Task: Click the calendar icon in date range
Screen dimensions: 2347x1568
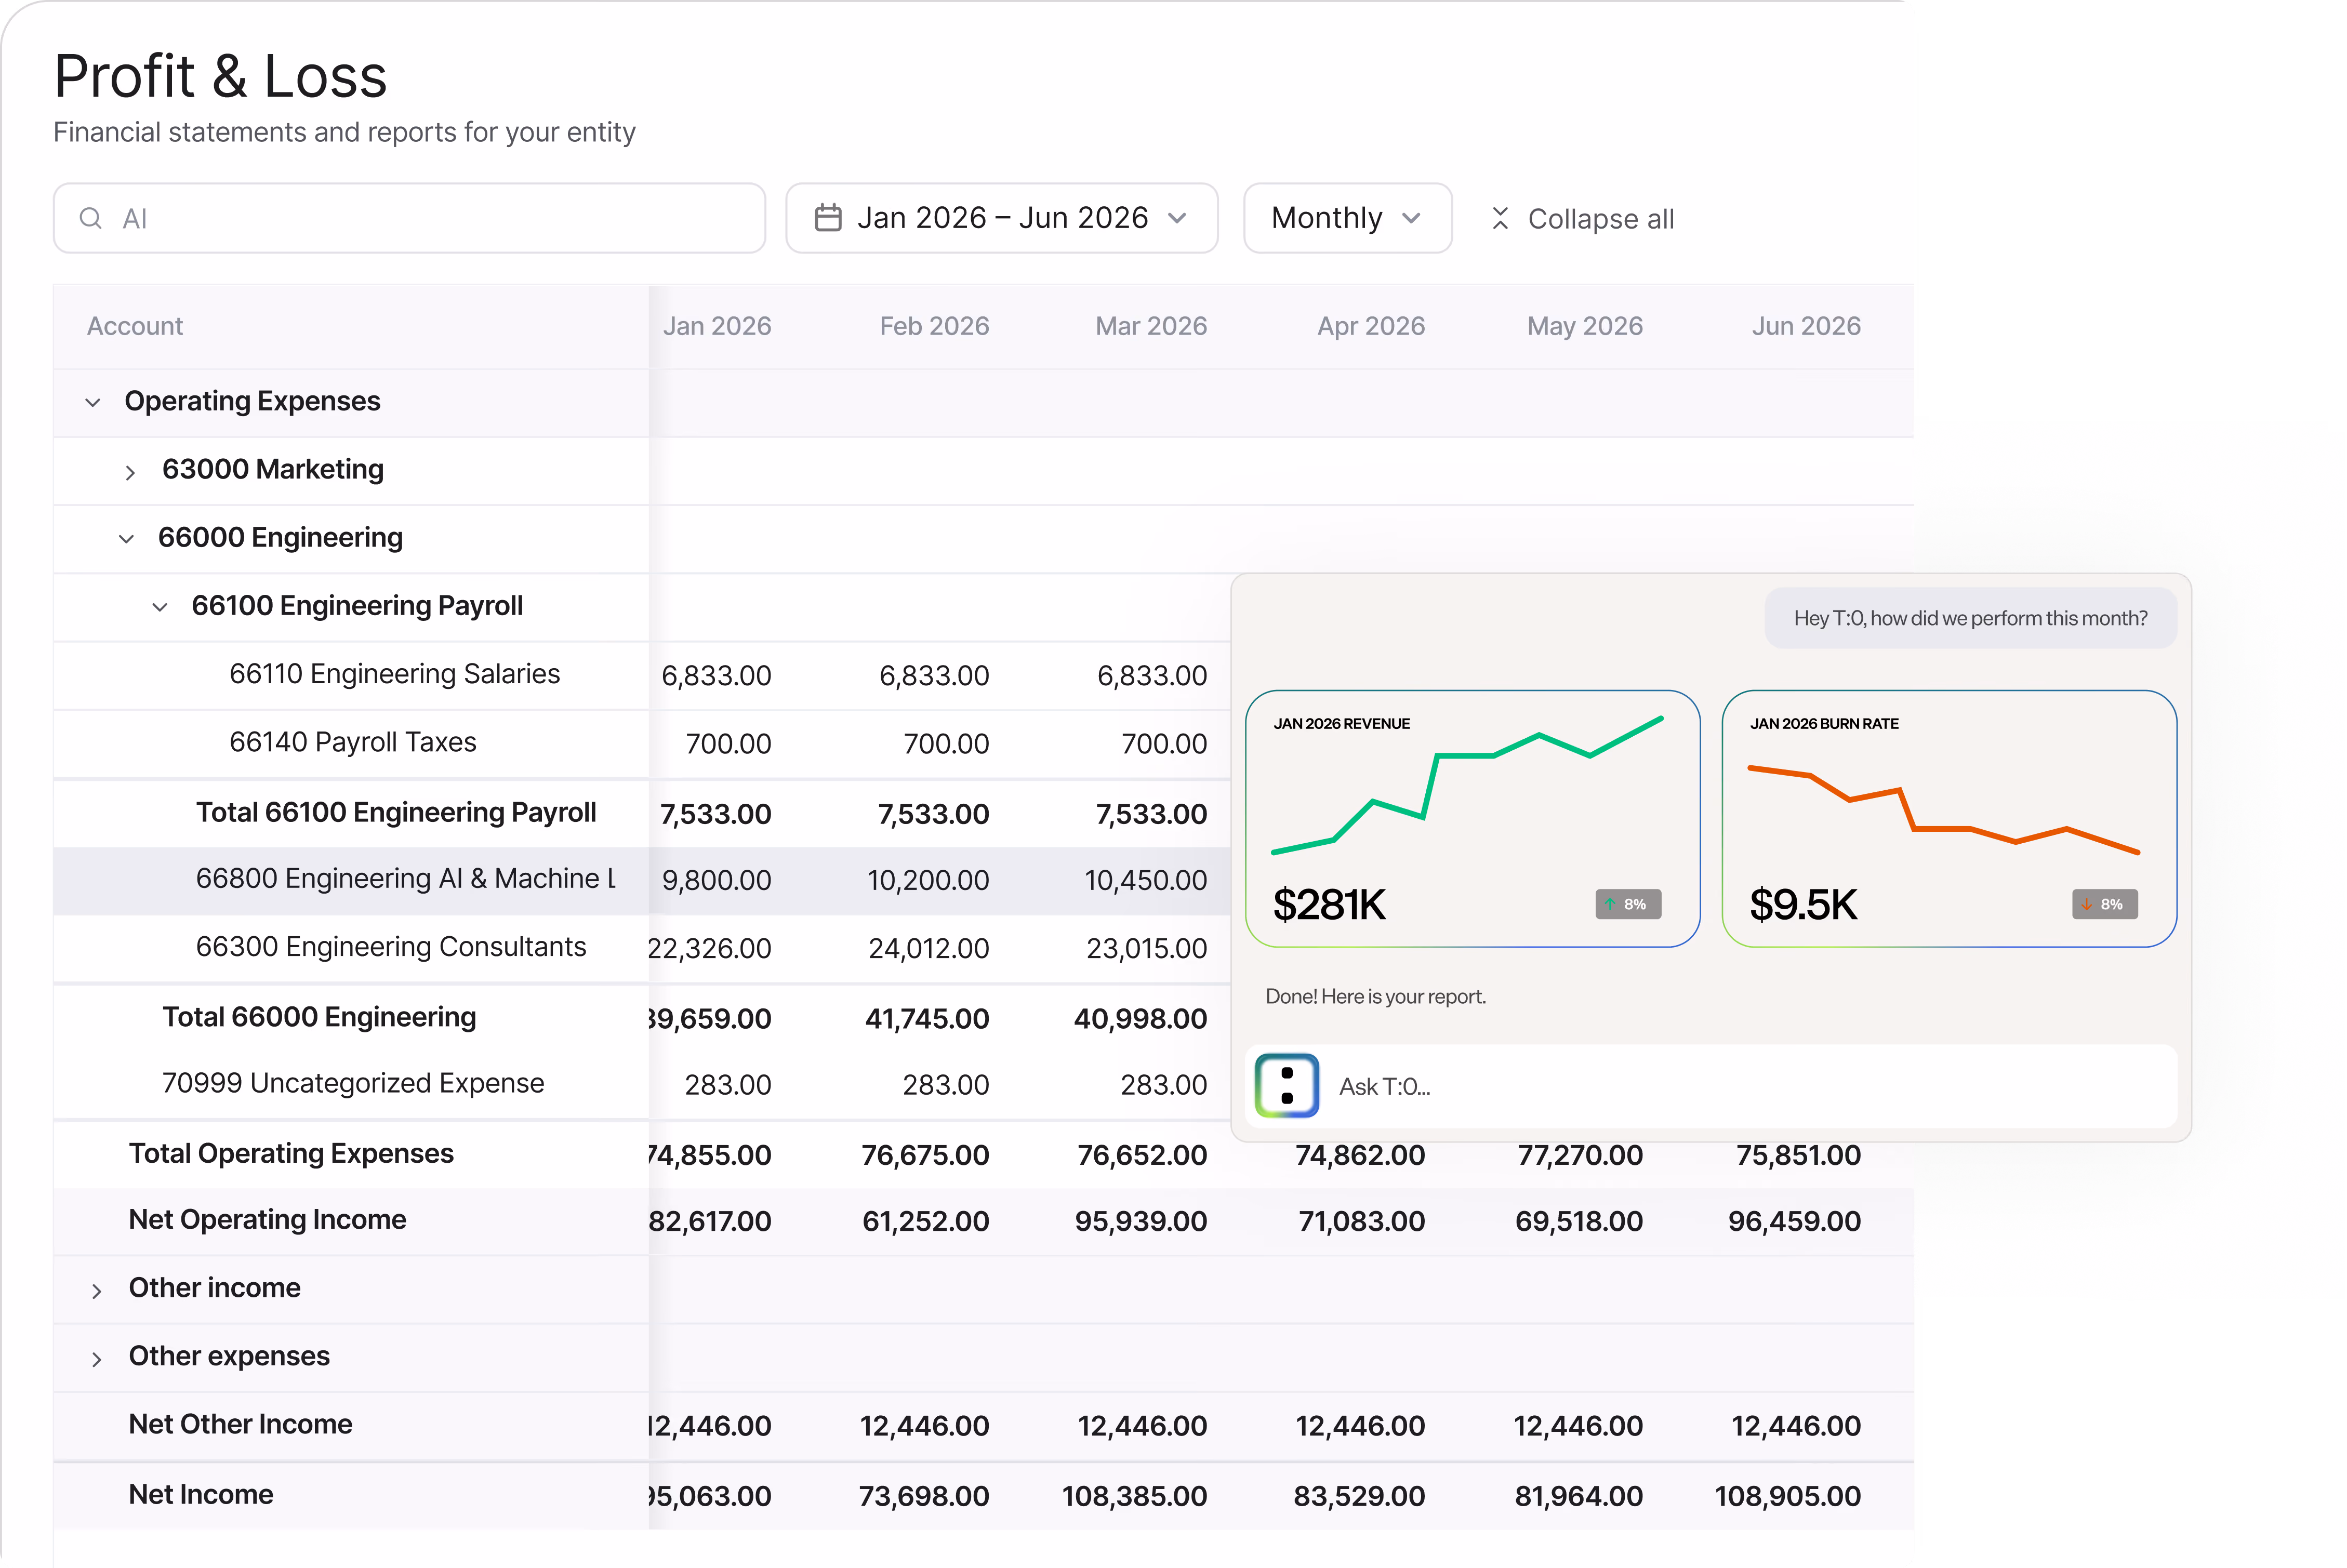Action: (x=828, y=218)
